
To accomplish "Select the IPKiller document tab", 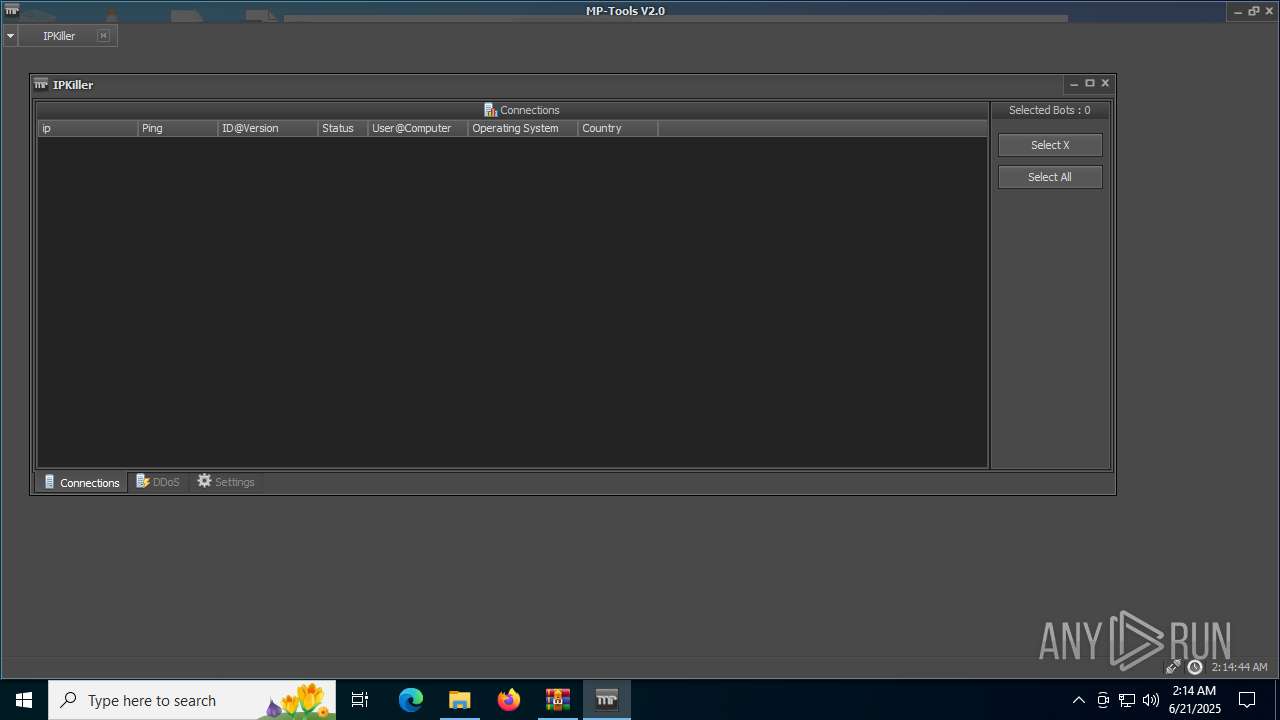I will (x=59, y=36).
